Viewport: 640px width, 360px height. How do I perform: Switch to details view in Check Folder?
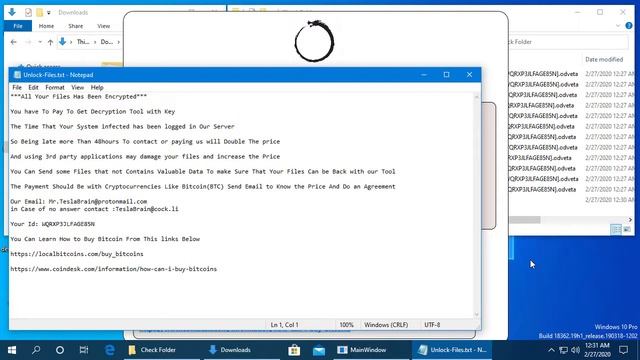tap(616, 229)
